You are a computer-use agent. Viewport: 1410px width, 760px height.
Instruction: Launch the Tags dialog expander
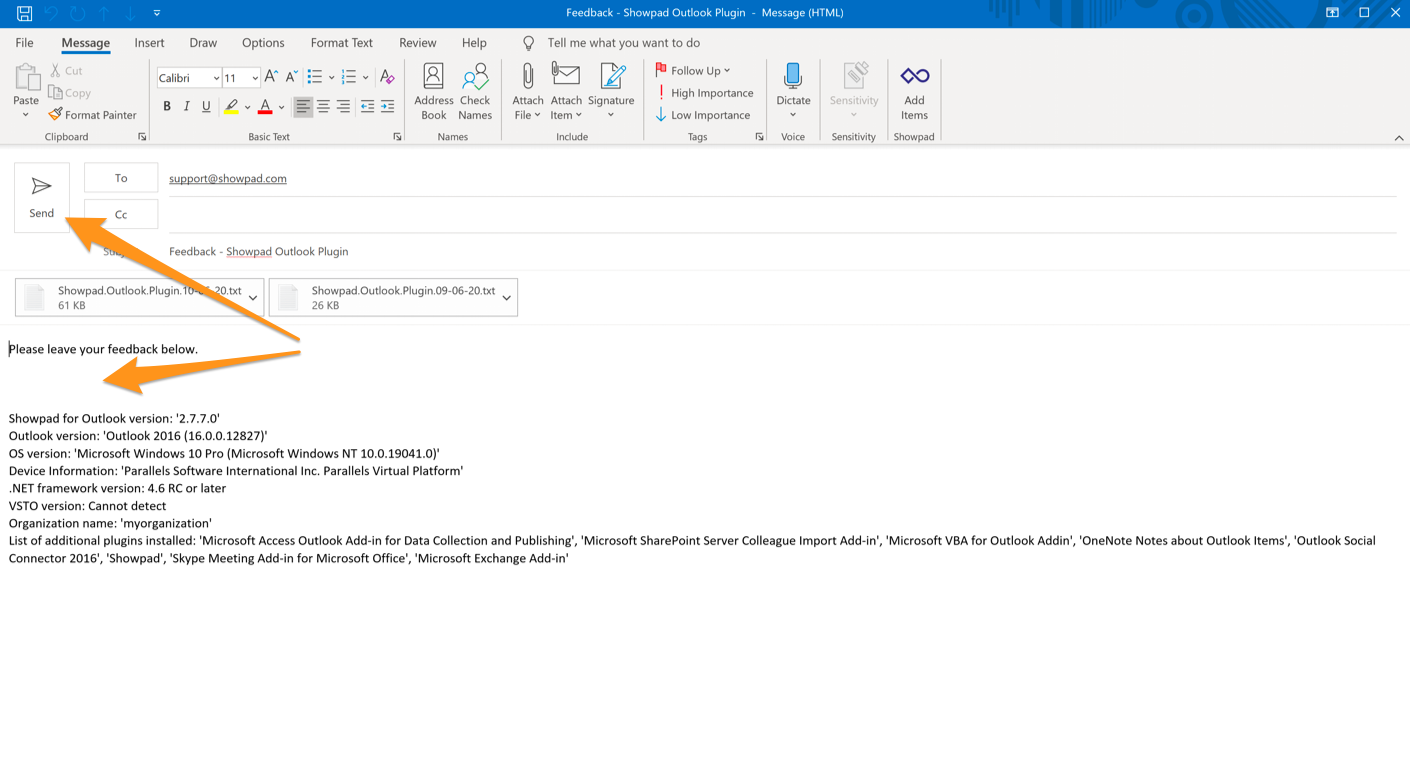tap(759, 137)
